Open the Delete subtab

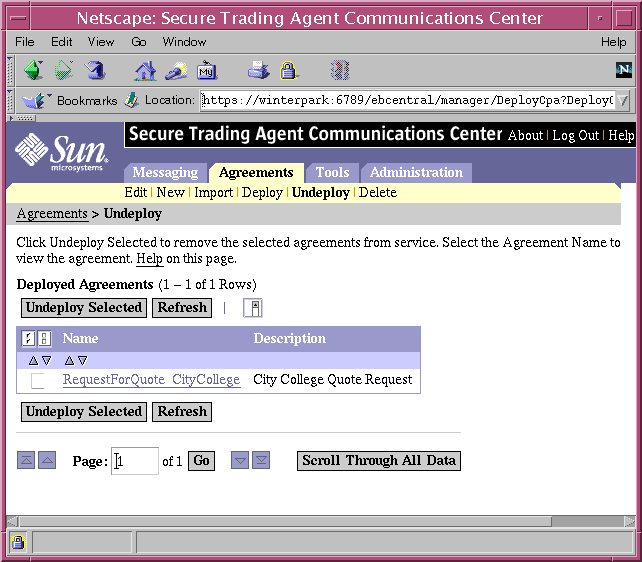point(378,192)
